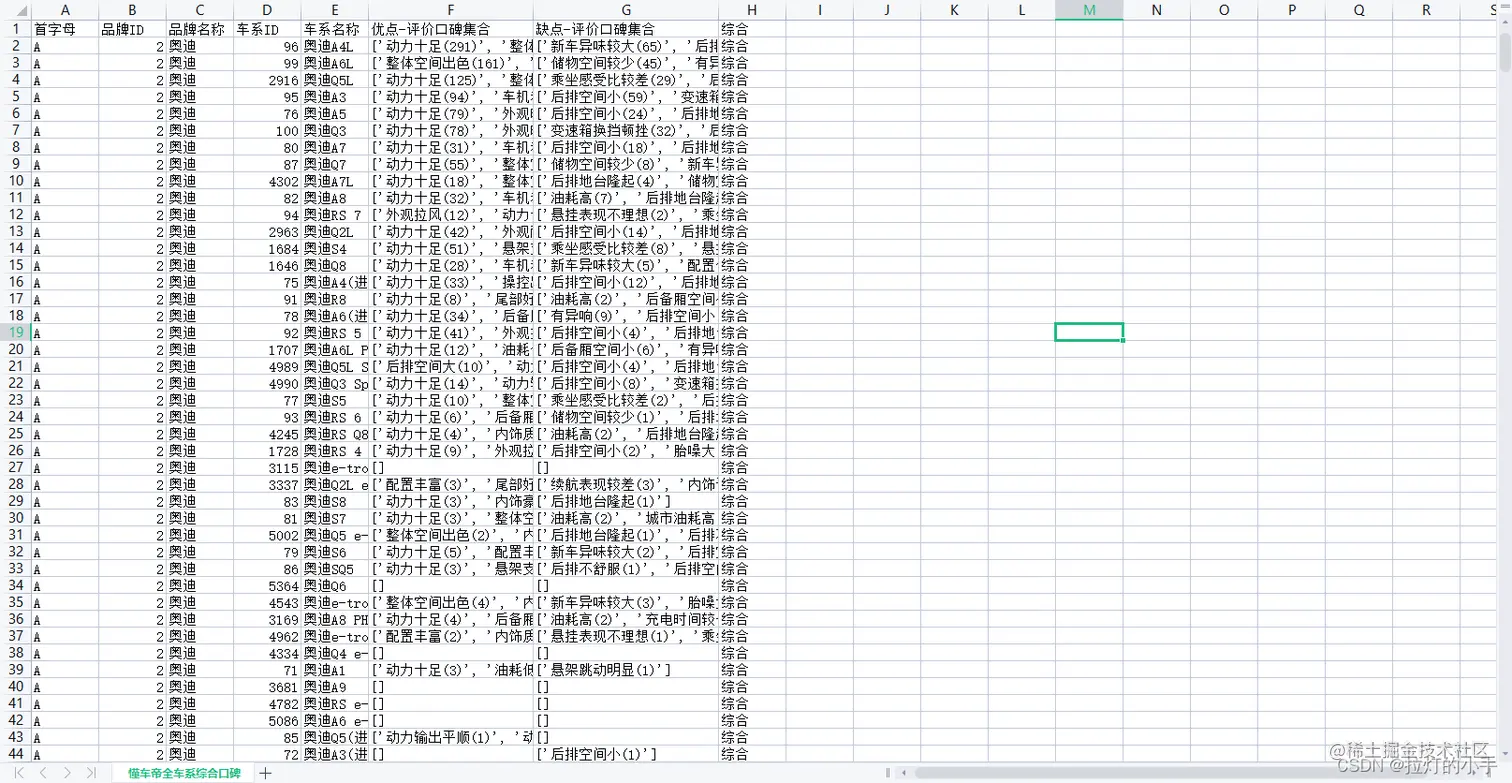
Task: Select row 1 header cell
Action: [14, 28]
